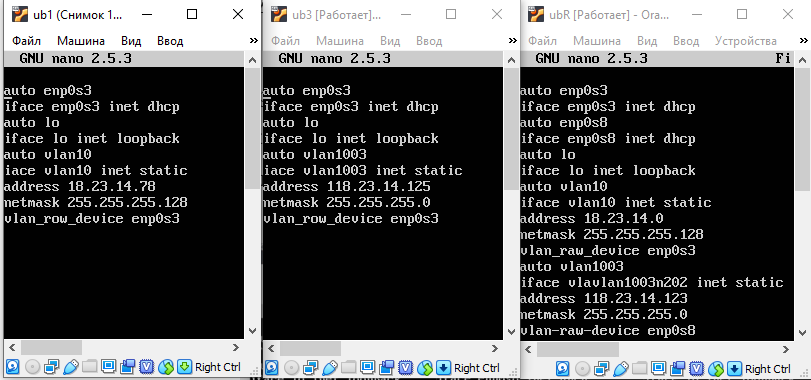The width and height of the screenshot is (811, 380).
Task: Click optical disc indicator in ub3 window
Action: (x=291, y=368)
